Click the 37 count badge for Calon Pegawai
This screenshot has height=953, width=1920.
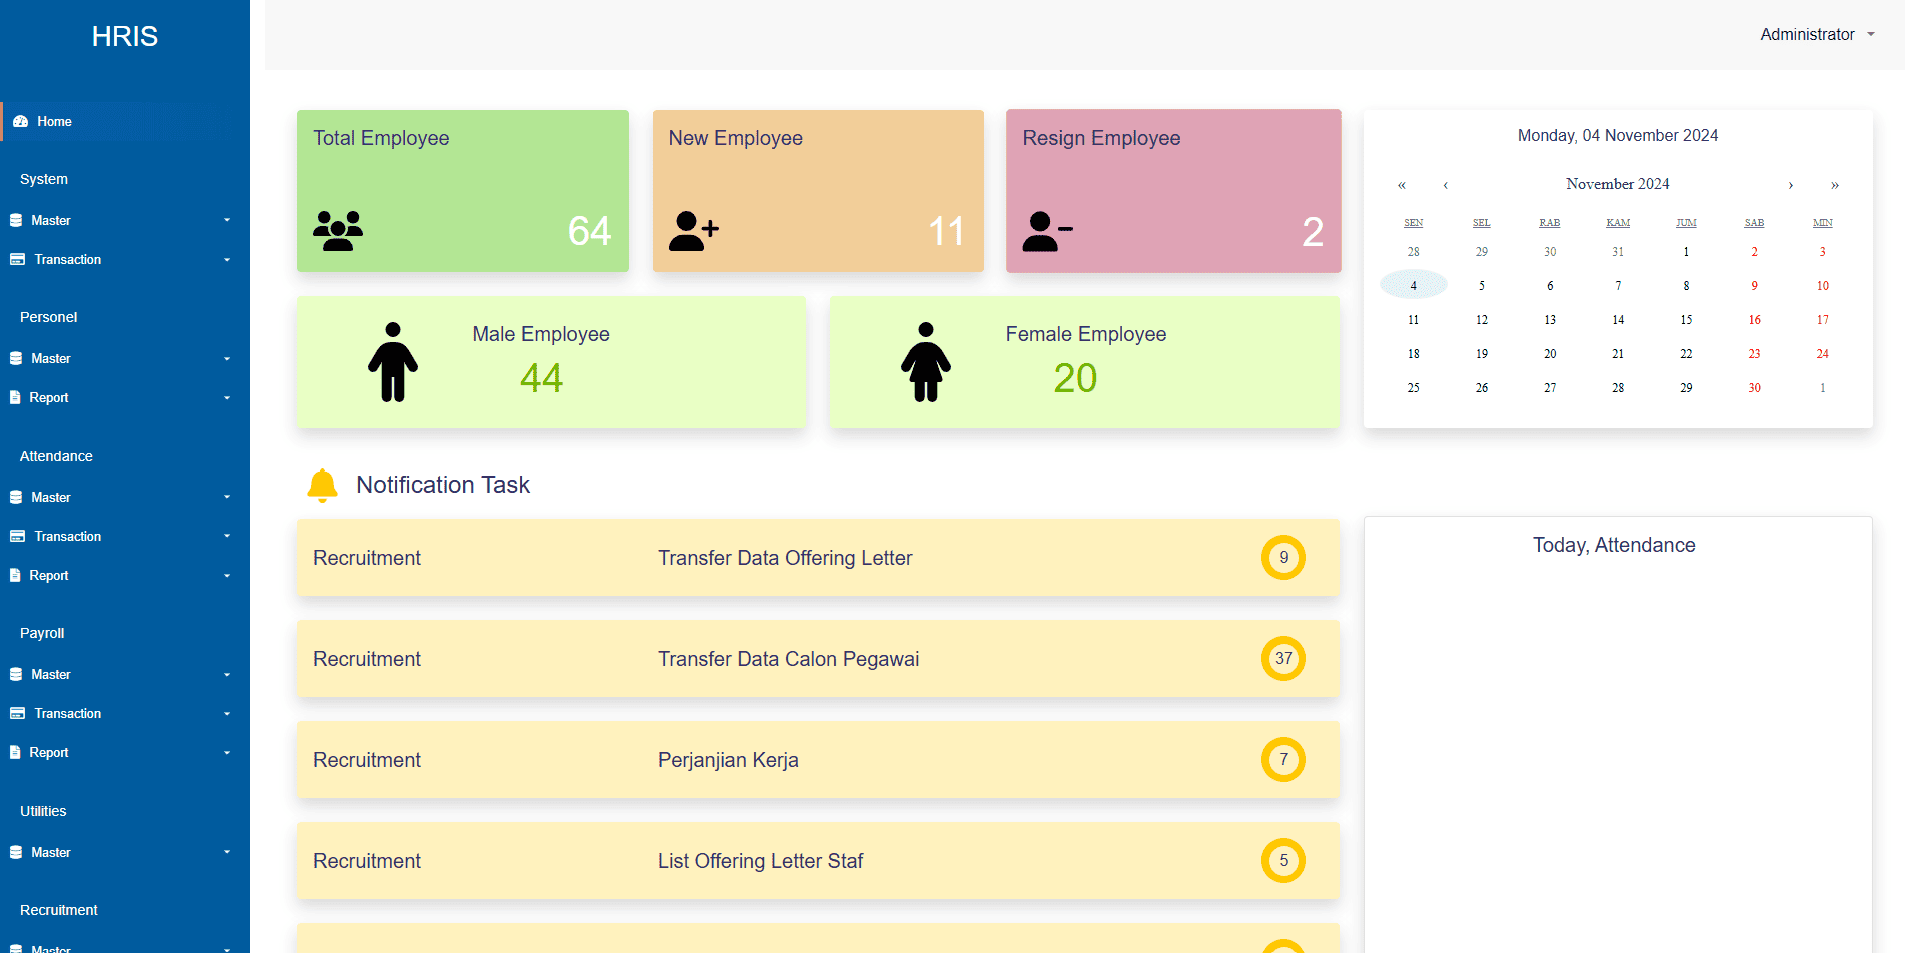1283,659
